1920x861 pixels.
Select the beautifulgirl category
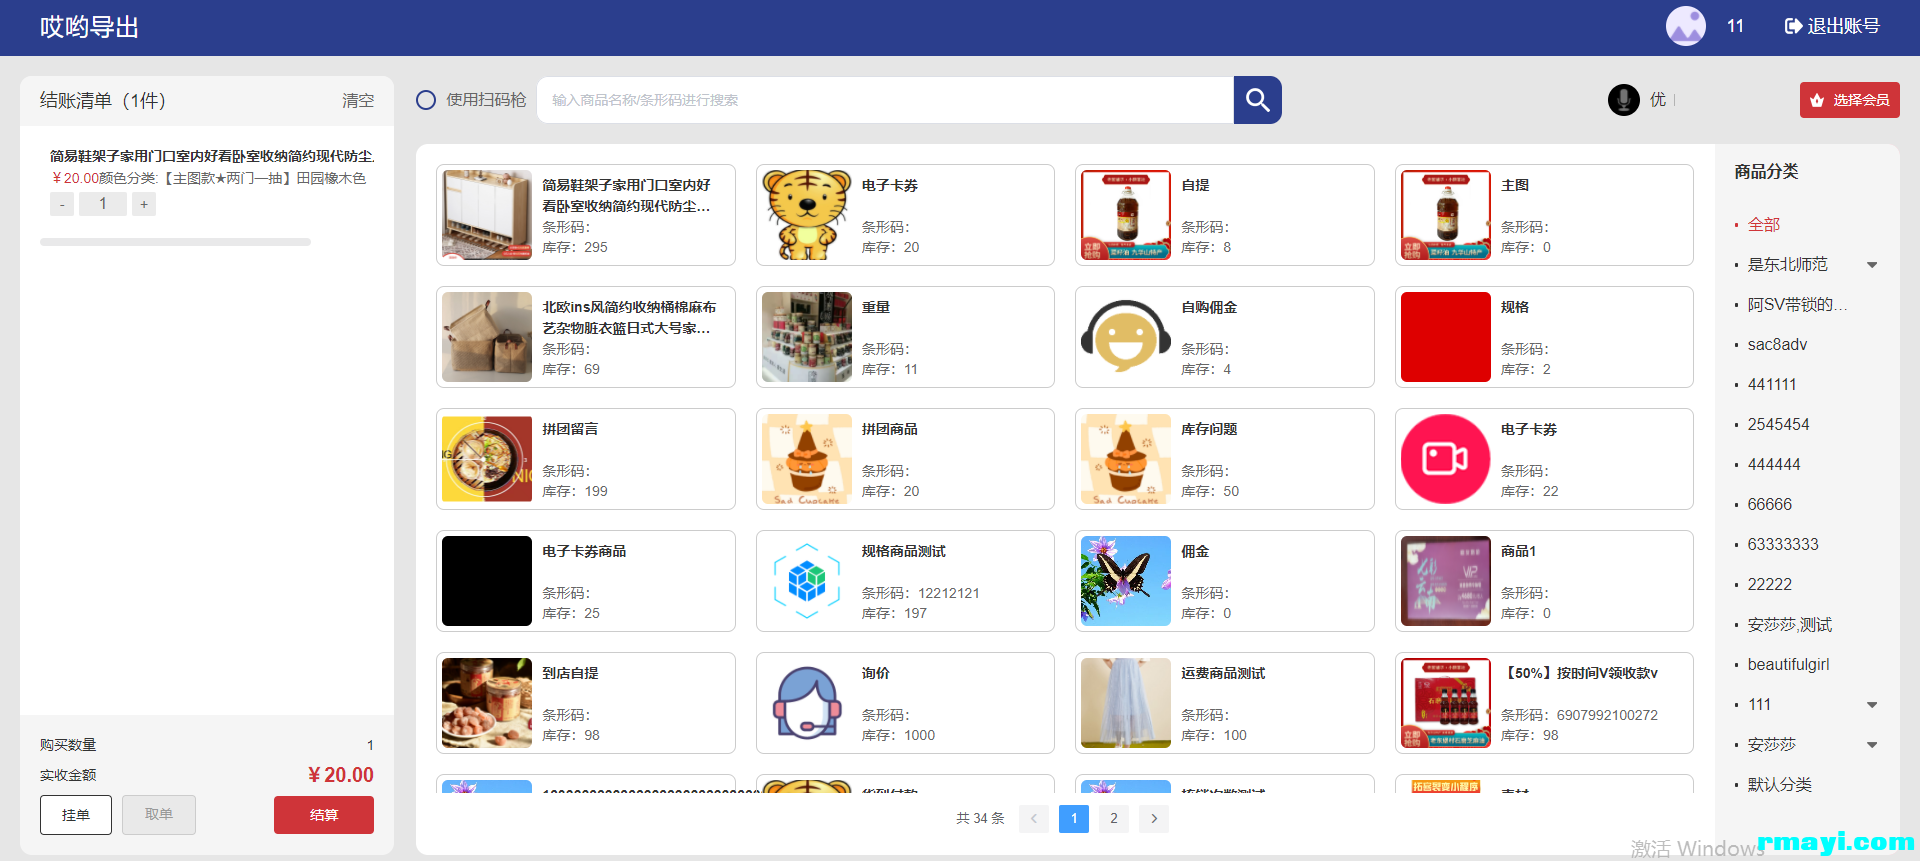tap(1788, 665)
